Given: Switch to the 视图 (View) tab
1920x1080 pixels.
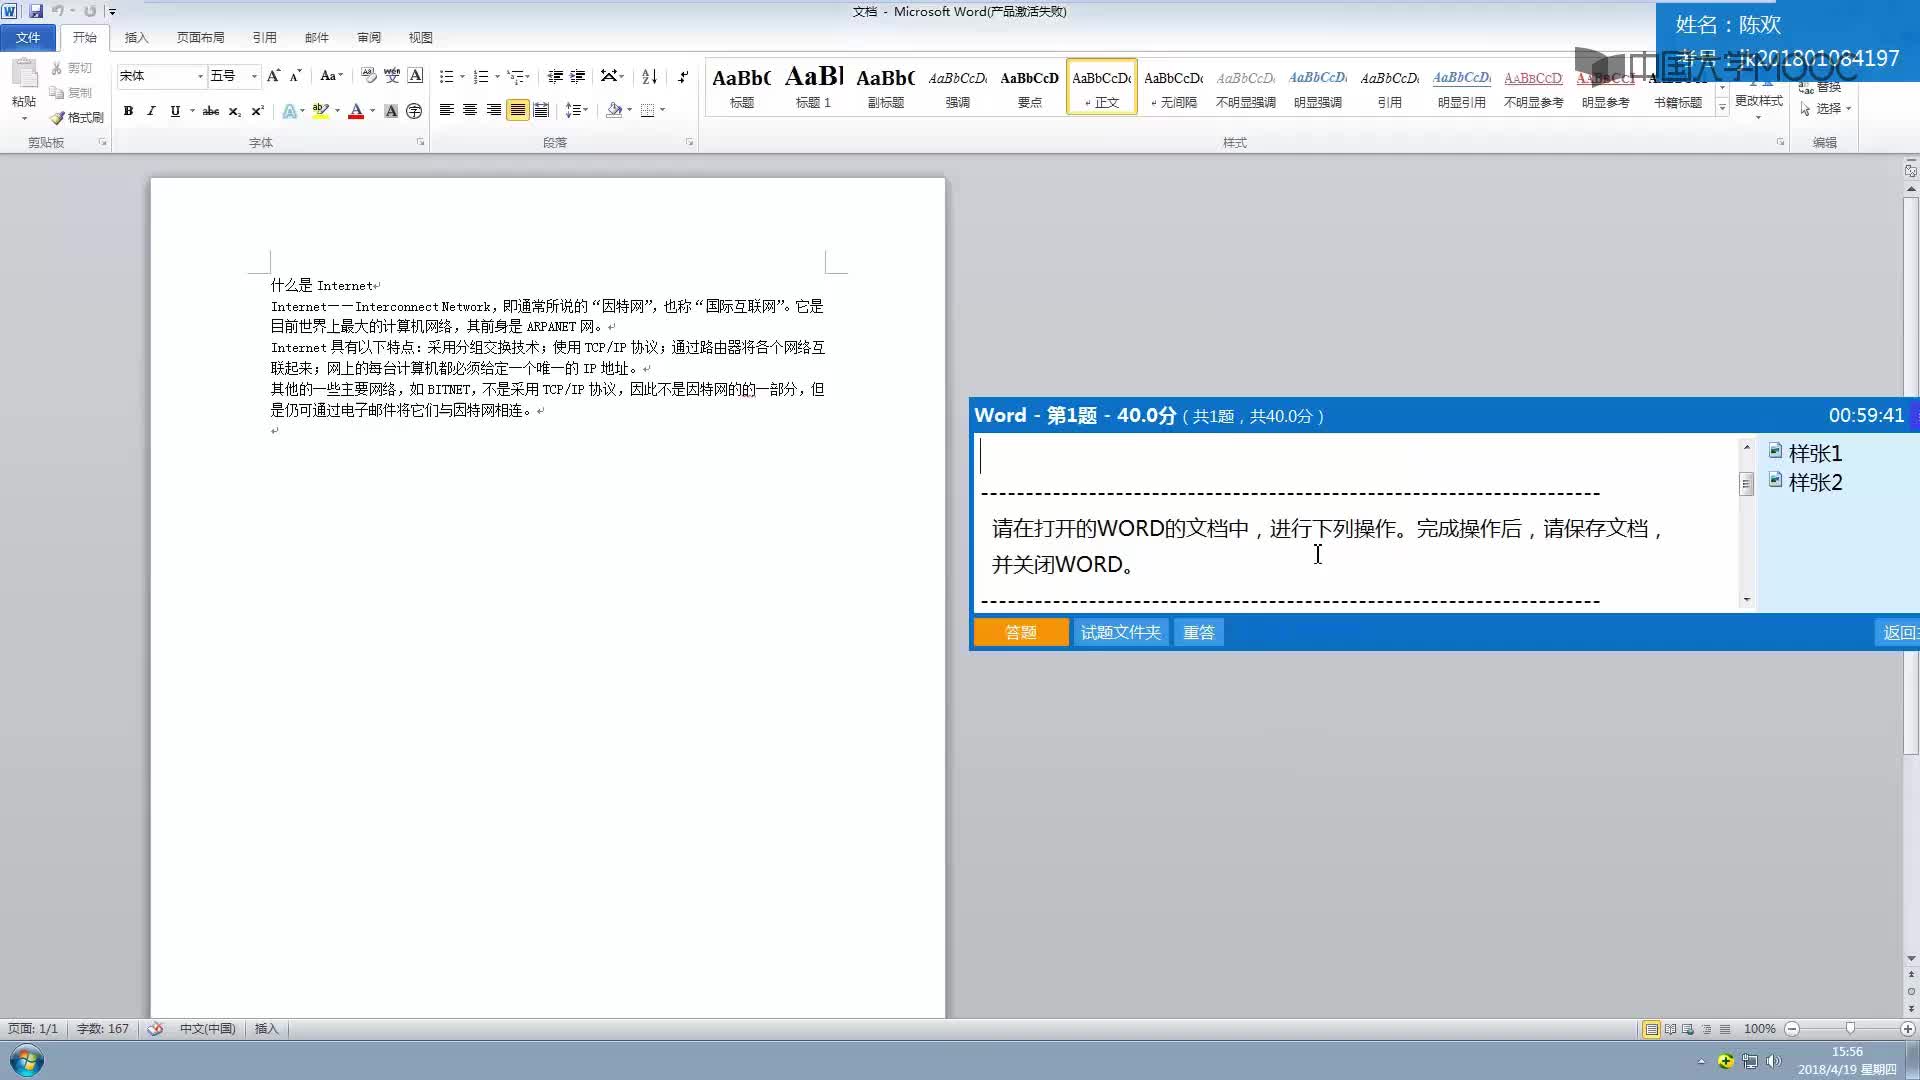Looking at the screenshot, I should pyautogui.click(x=420, y=38).
